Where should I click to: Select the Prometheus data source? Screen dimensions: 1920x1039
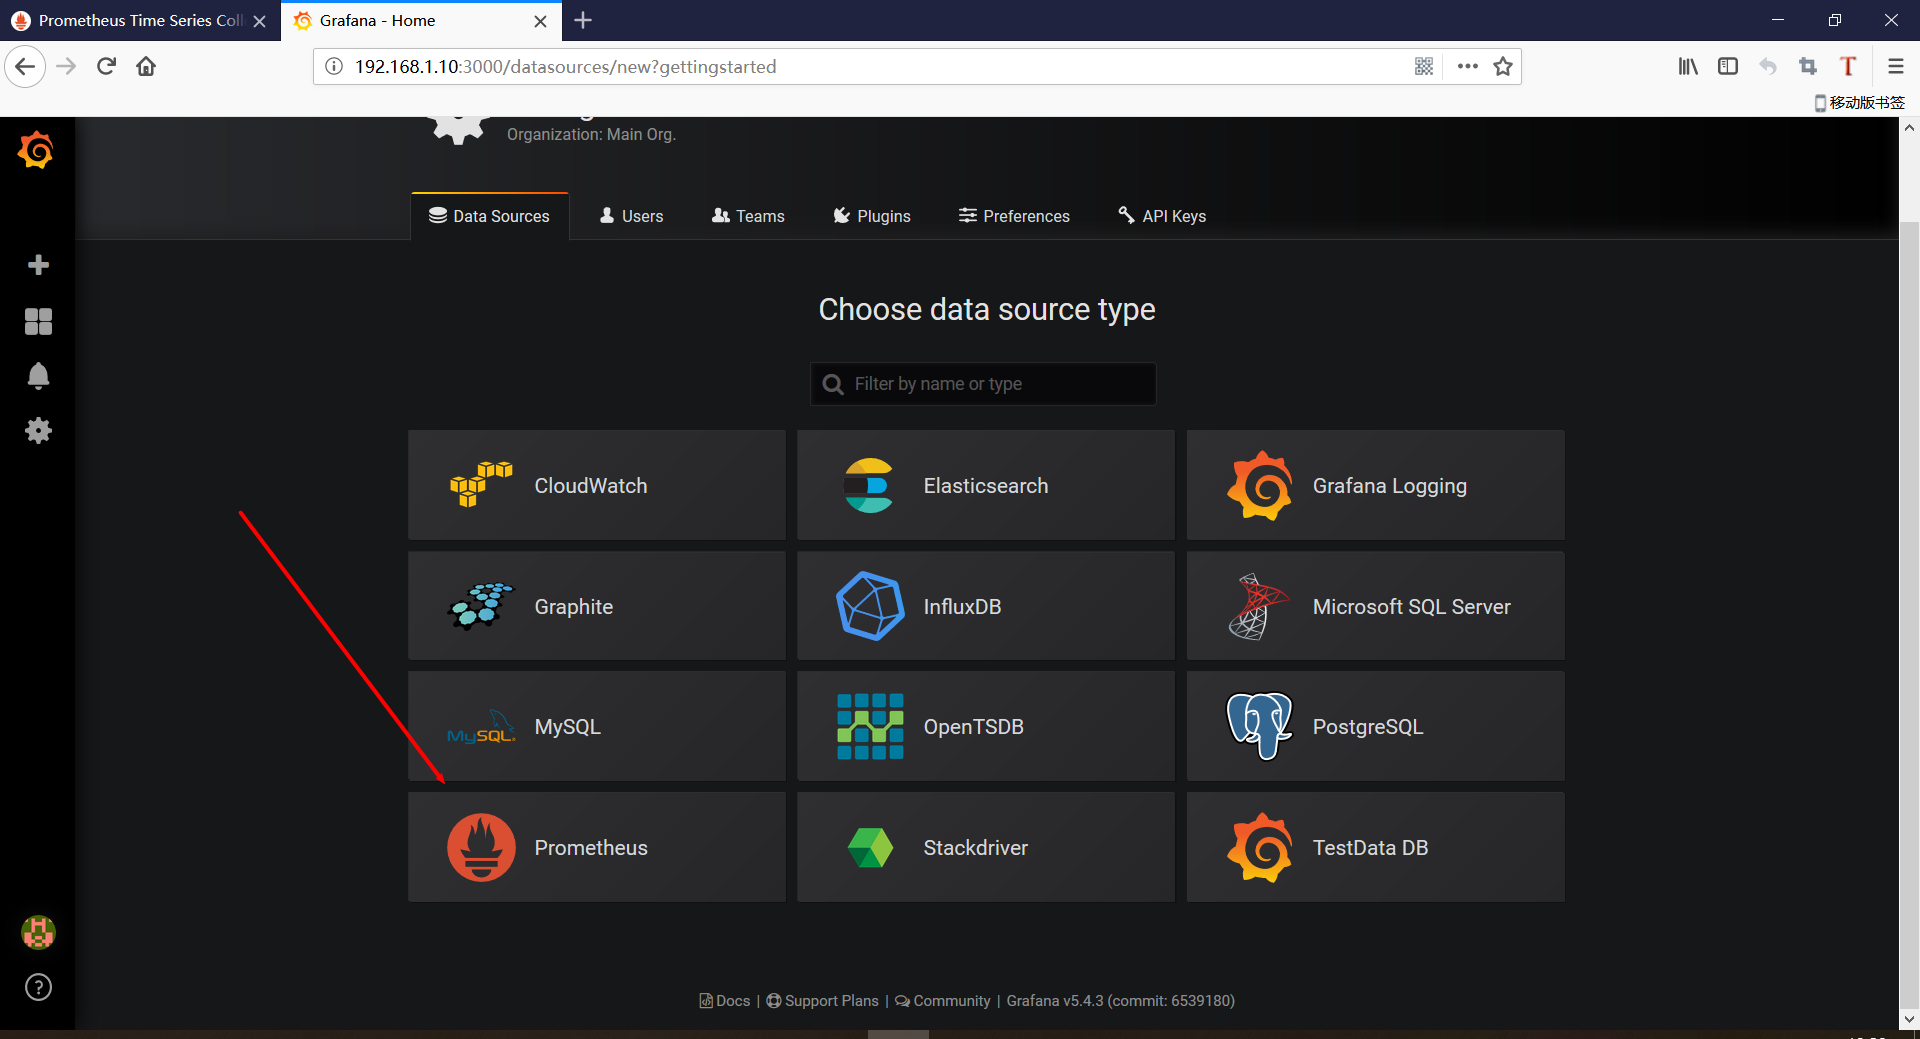pos(596,847)
